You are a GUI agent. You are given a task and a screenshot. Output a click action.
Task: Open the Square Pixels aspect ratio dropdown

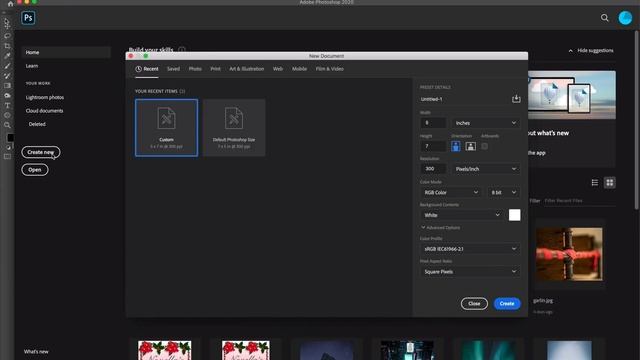[x=470, y=272]
